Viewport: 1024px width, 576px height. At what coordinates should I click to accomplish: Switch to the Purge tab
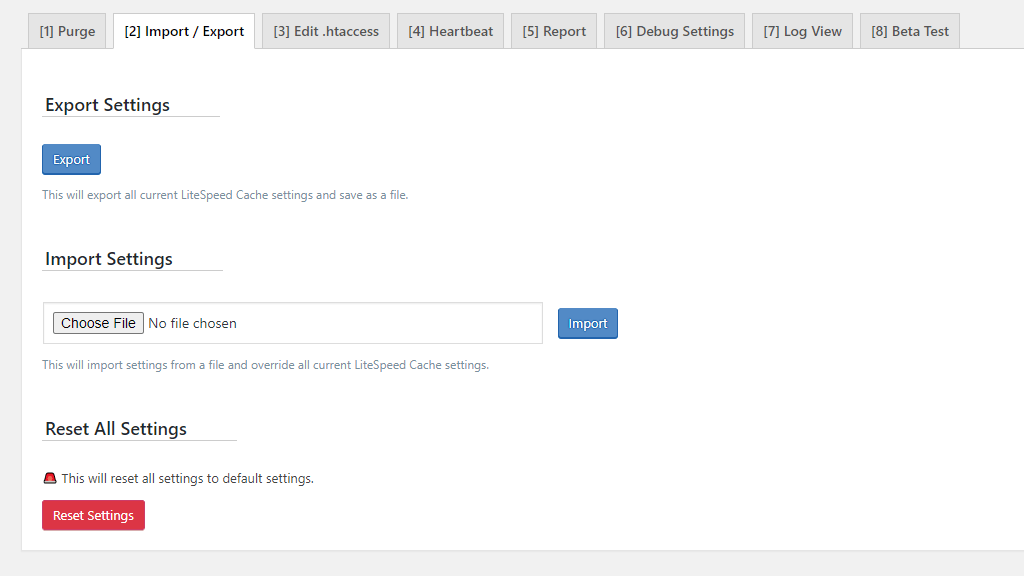(67, 31)
